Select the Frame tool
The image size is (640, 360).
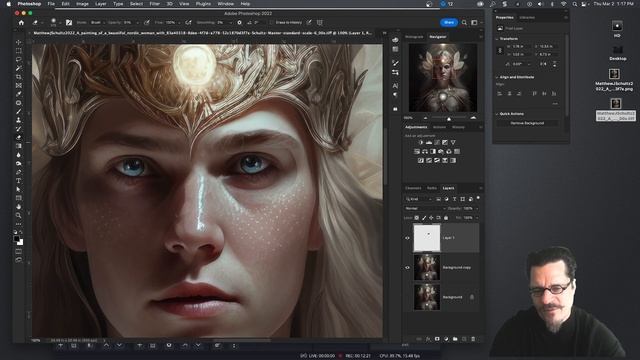[19, 85]
